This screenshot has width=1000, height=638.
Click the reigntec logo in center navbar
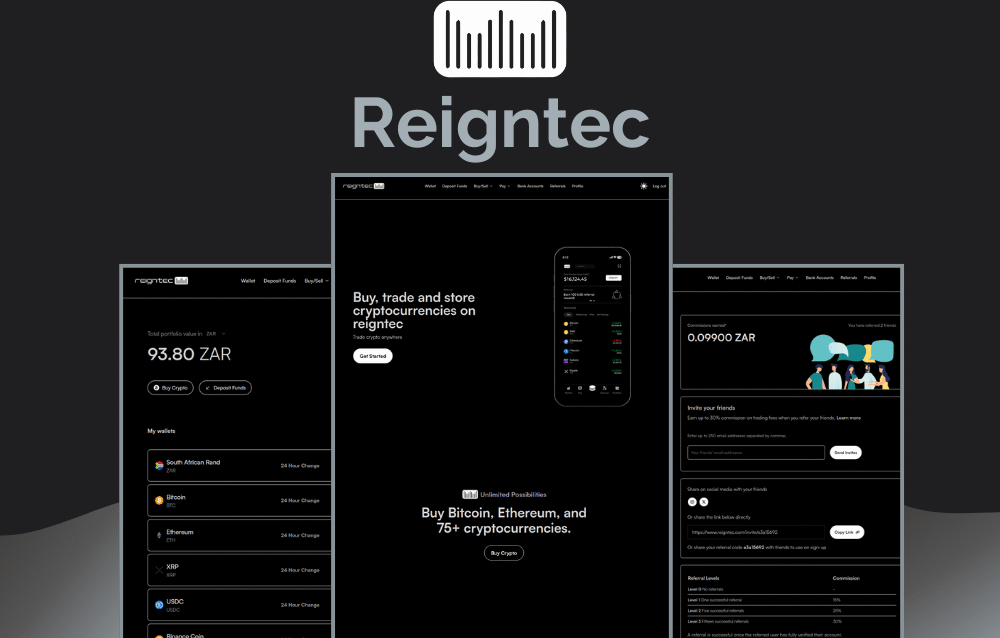click(363, 186)
